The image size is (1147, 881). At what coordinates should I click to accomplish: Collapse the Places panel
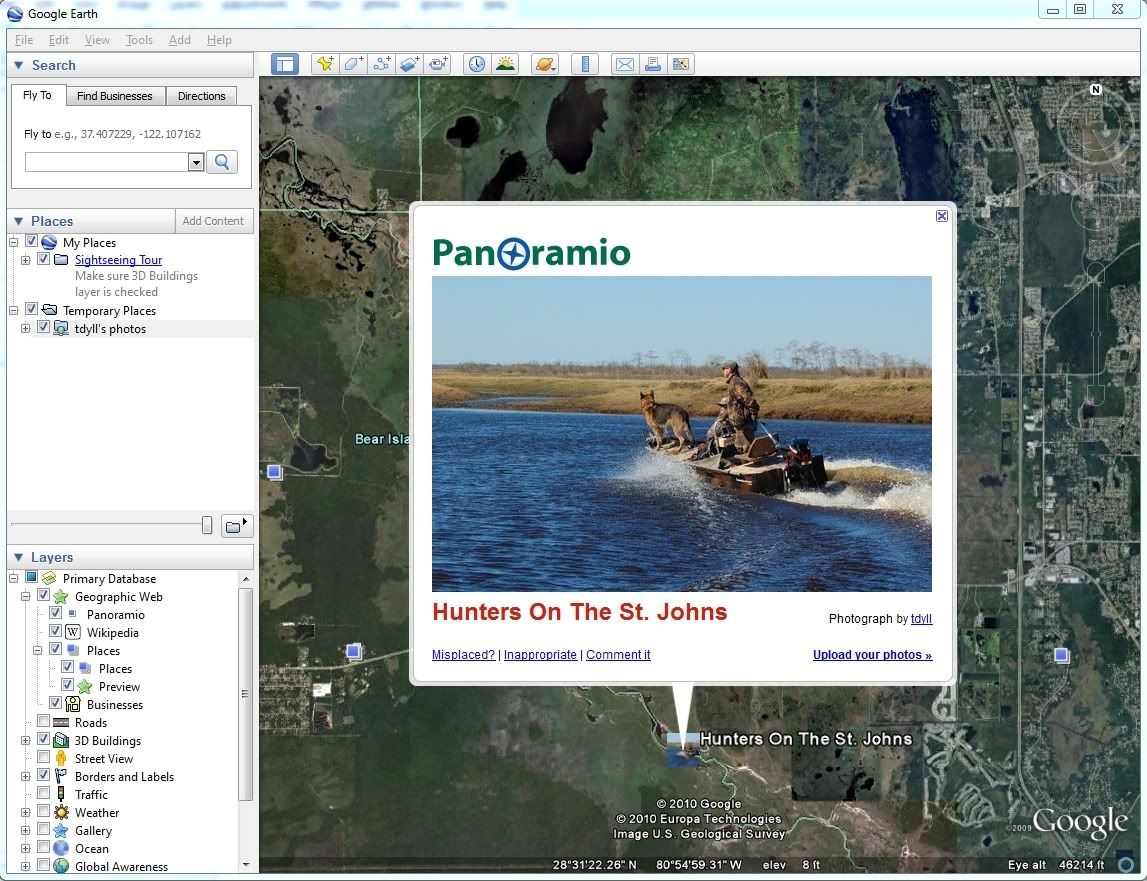tap(19, 221)
